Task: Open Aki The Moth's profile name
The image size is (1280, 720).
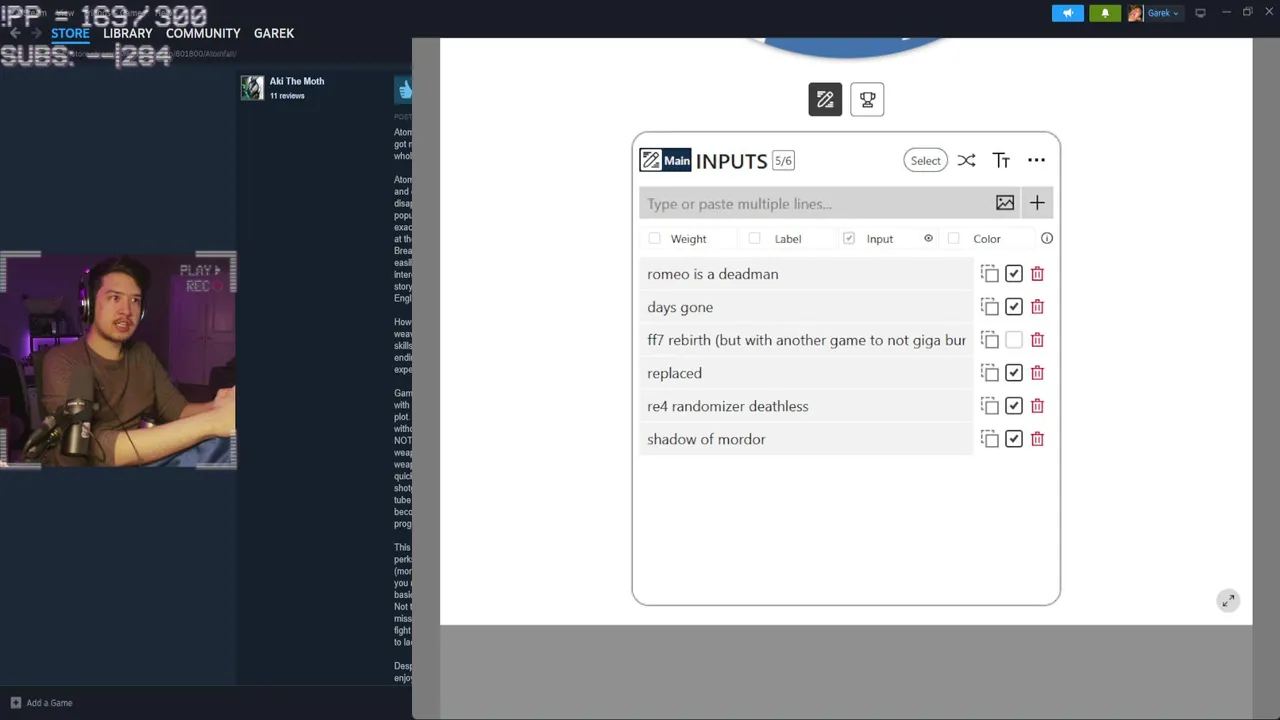Action: pos(297,81)
